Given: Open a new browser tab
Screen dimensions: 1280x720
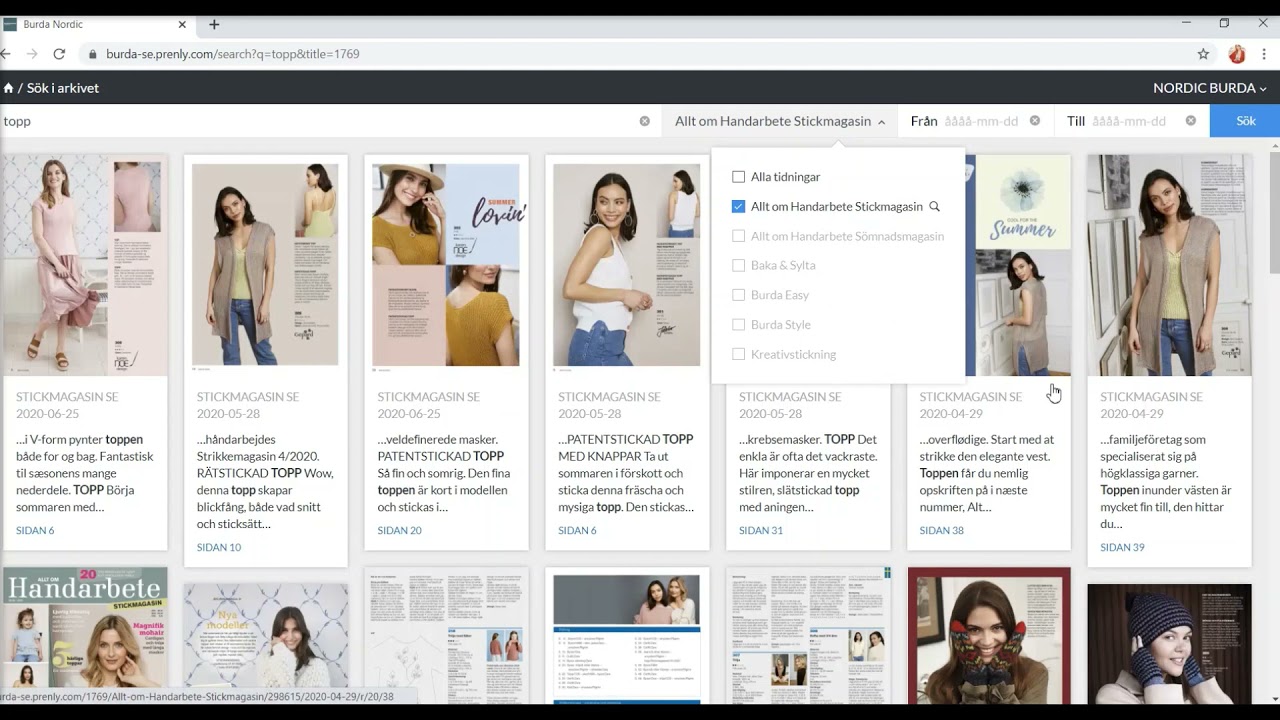Looking at the screenshot, I should point(214,24).
